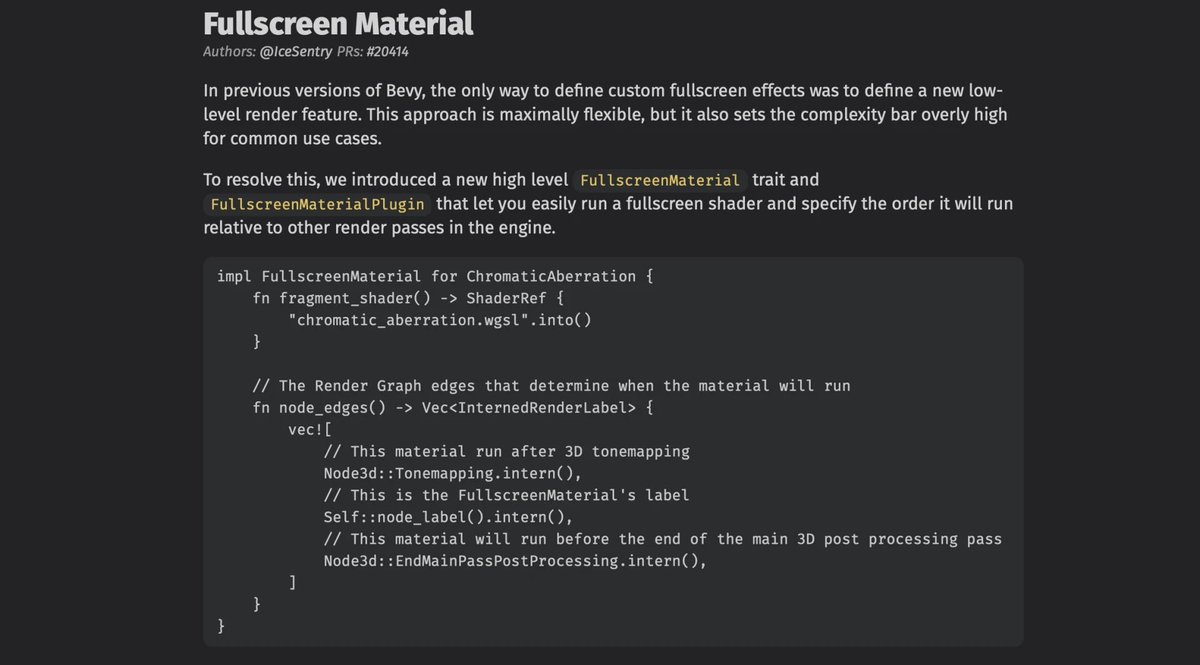
Task: Click the inline FullscreenMaterialPlugin code term
Action: [x=318, y=204]
